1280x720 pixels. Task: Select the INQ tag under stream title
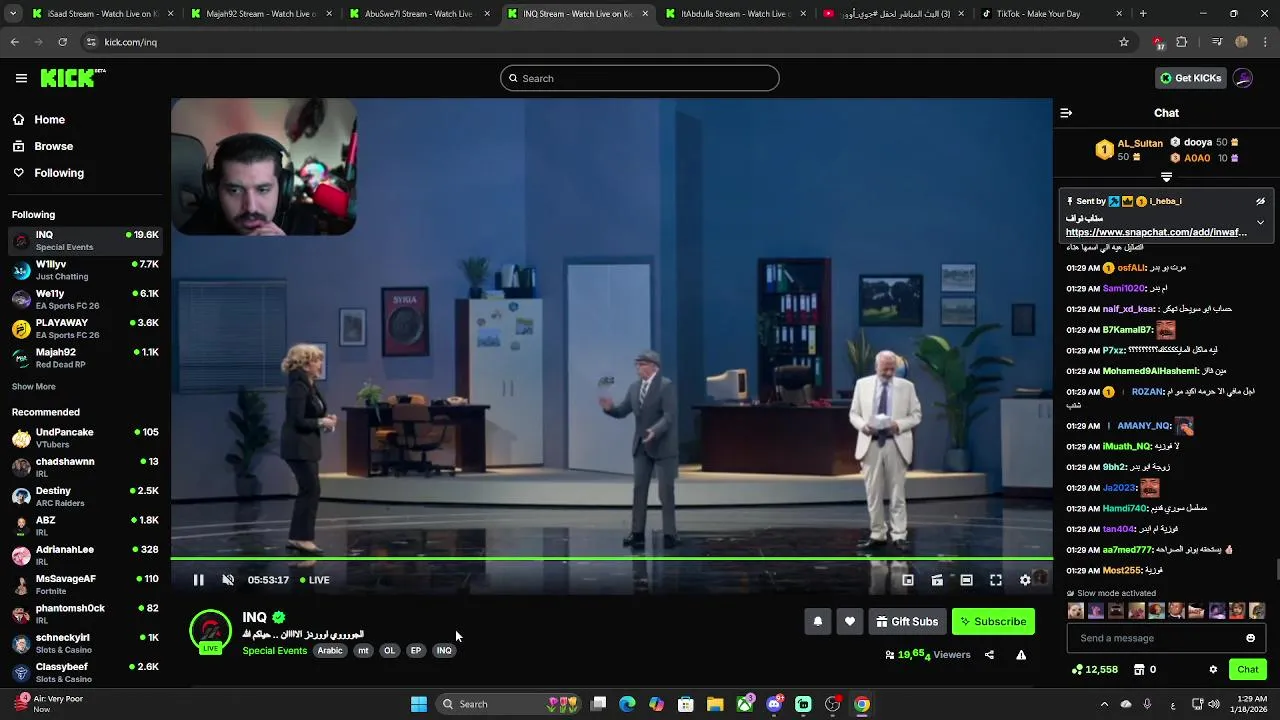[444, 651]
